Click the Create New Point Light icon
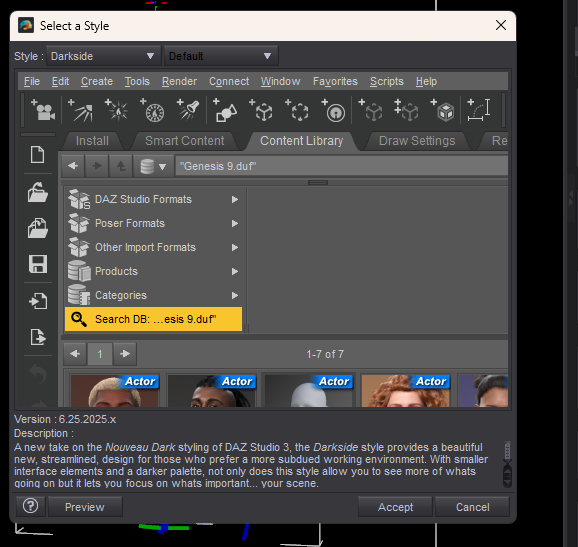The height and width of the screenshot is (547, 578). point(116,110)
